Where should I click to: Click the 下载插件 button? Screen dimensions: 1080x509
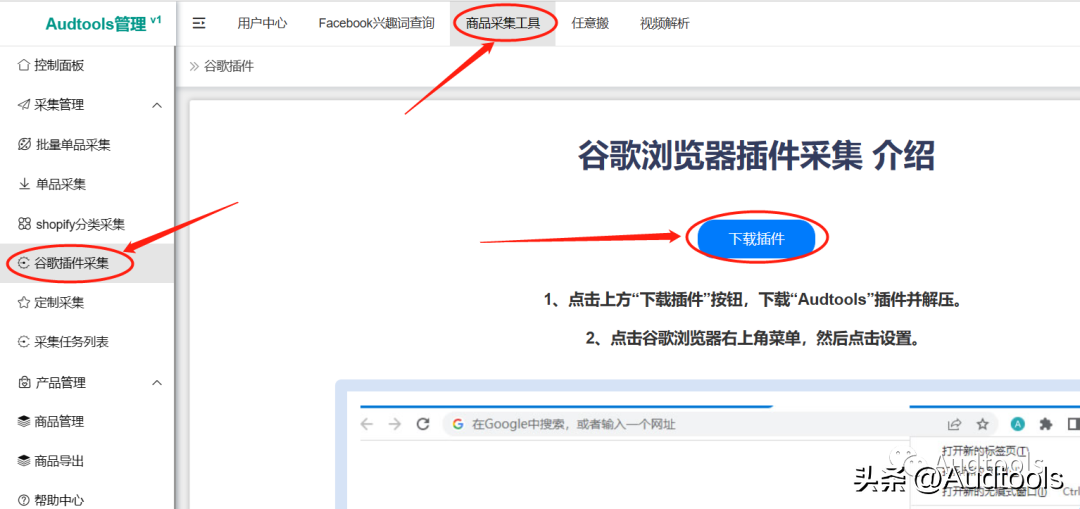(x=756, y=239)
